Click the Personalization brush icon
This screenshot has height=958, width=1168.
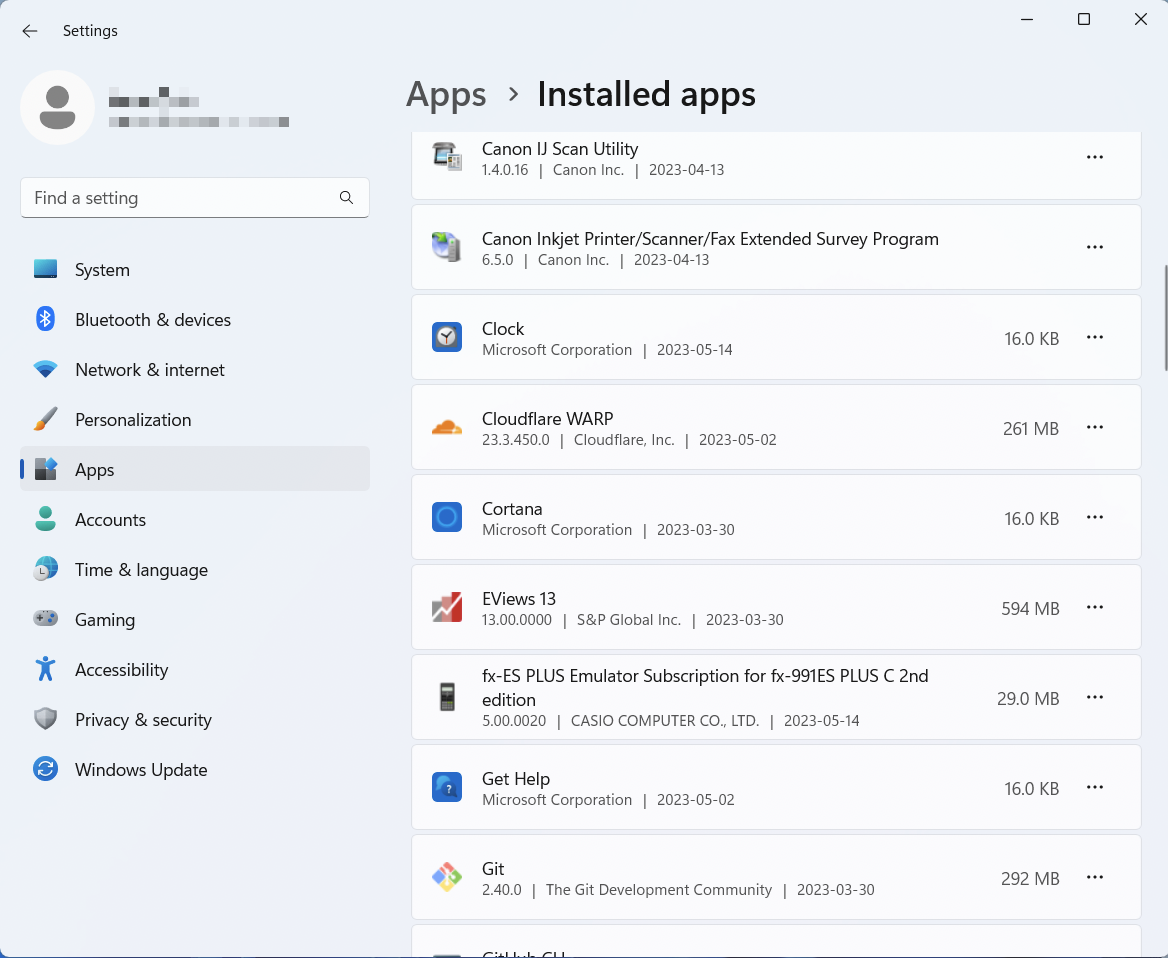(x=45, y=419)
